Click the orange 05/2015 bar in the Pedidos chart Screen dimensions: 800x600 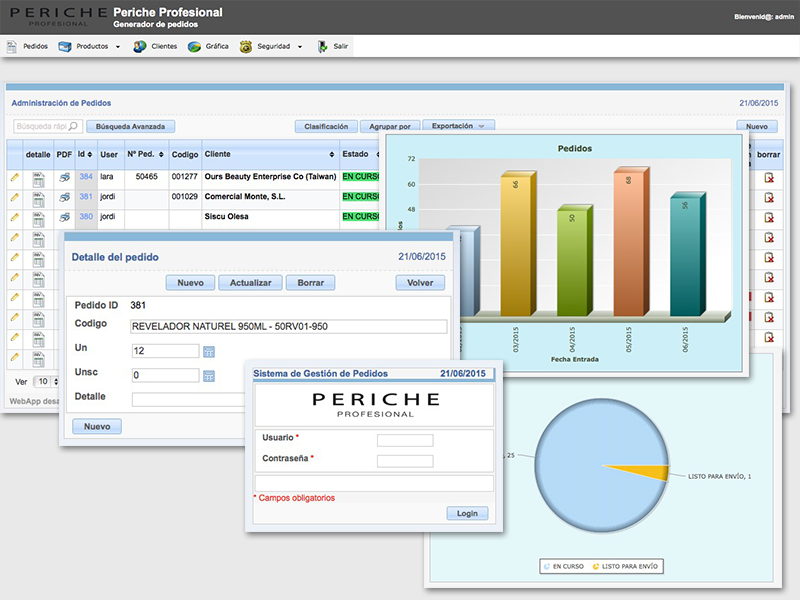click(x=631, y=242)
